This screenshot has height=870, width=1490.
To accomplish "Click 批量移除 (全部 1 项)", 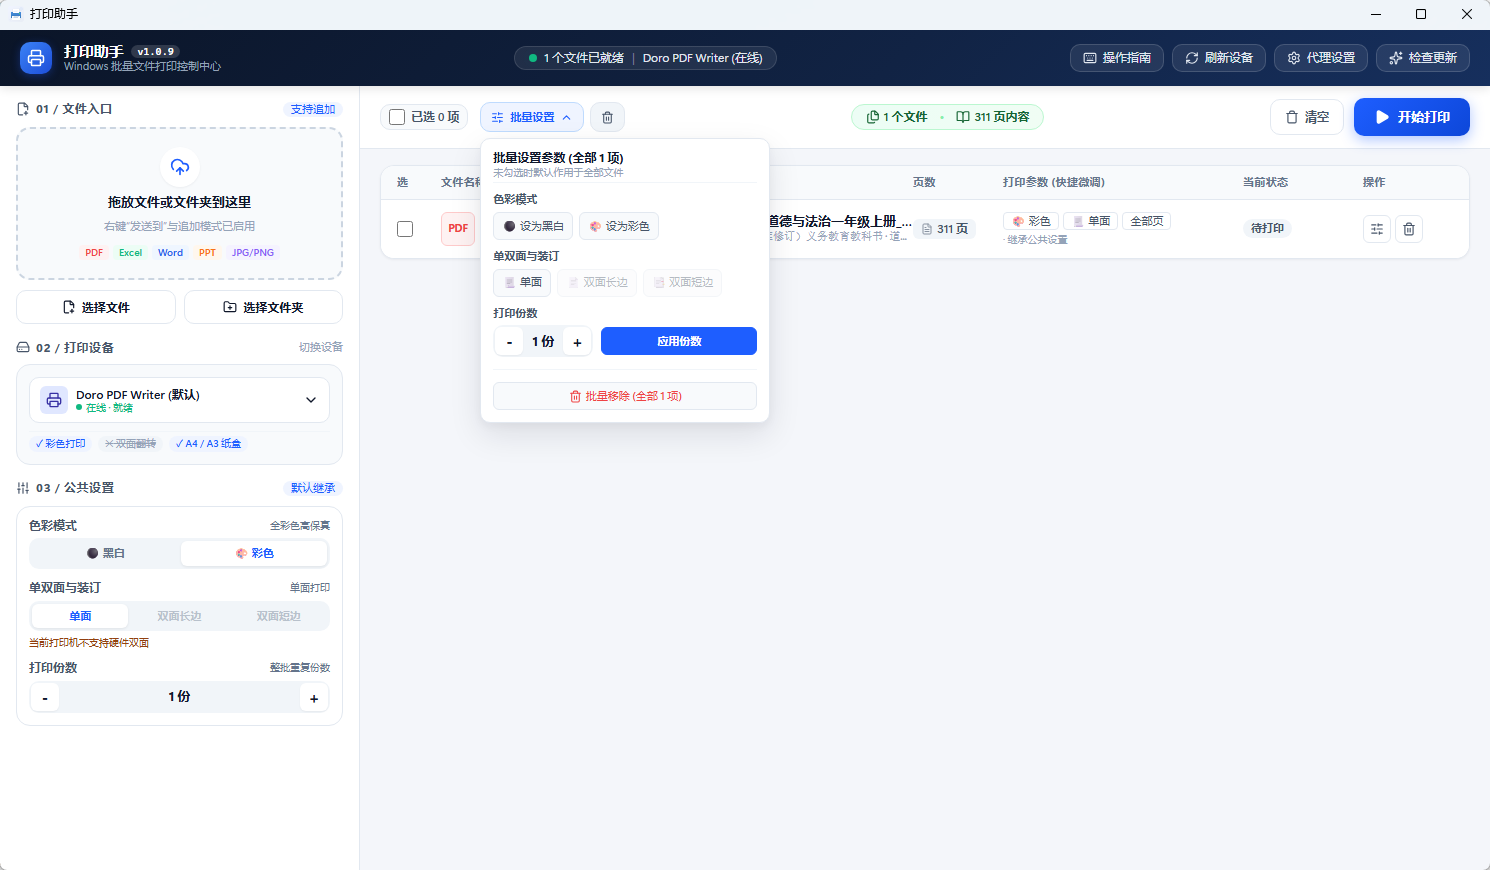I will pos(625,396).
